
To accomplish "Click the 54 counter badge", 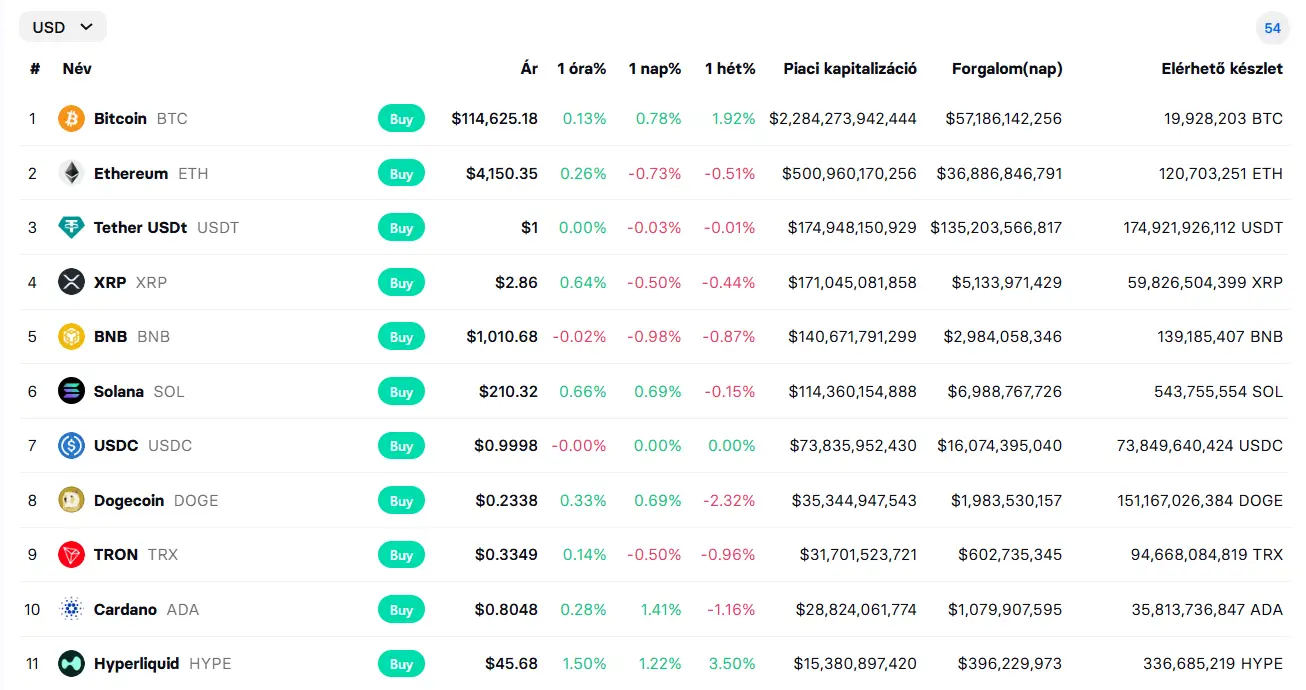I will 1272,28.
